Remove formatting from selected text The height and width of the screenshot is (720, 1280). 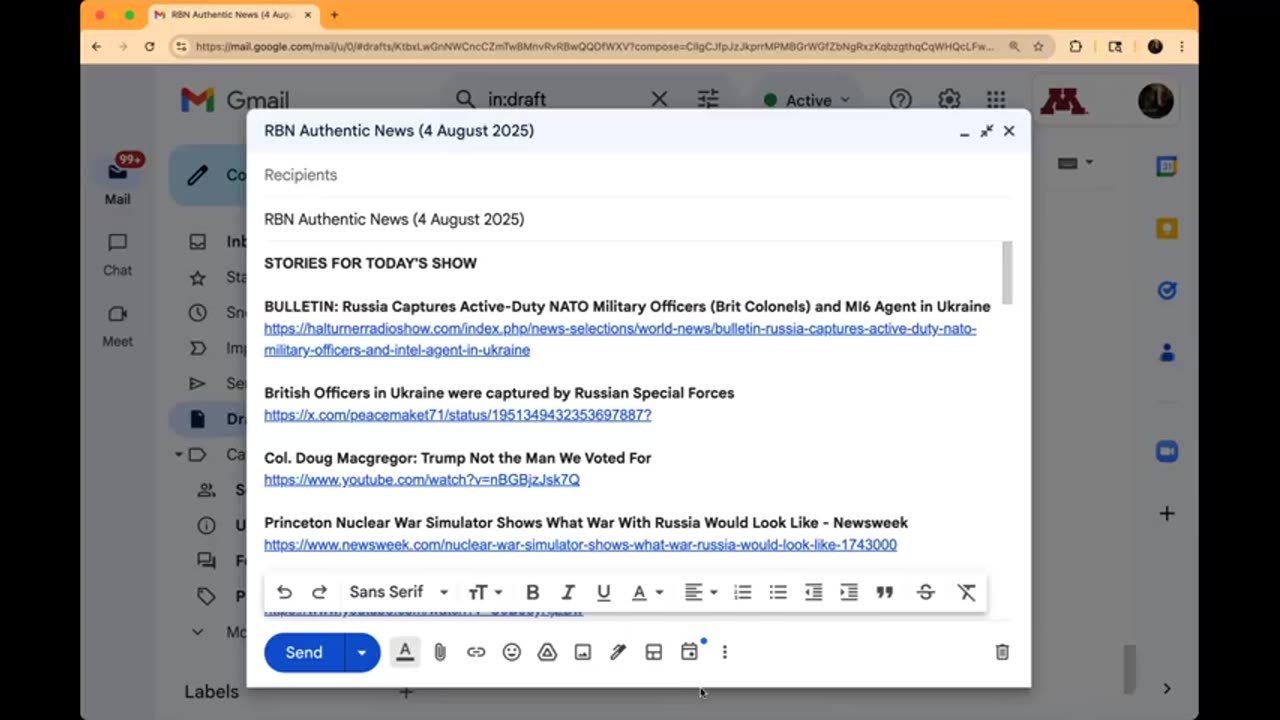click(966, 592)
